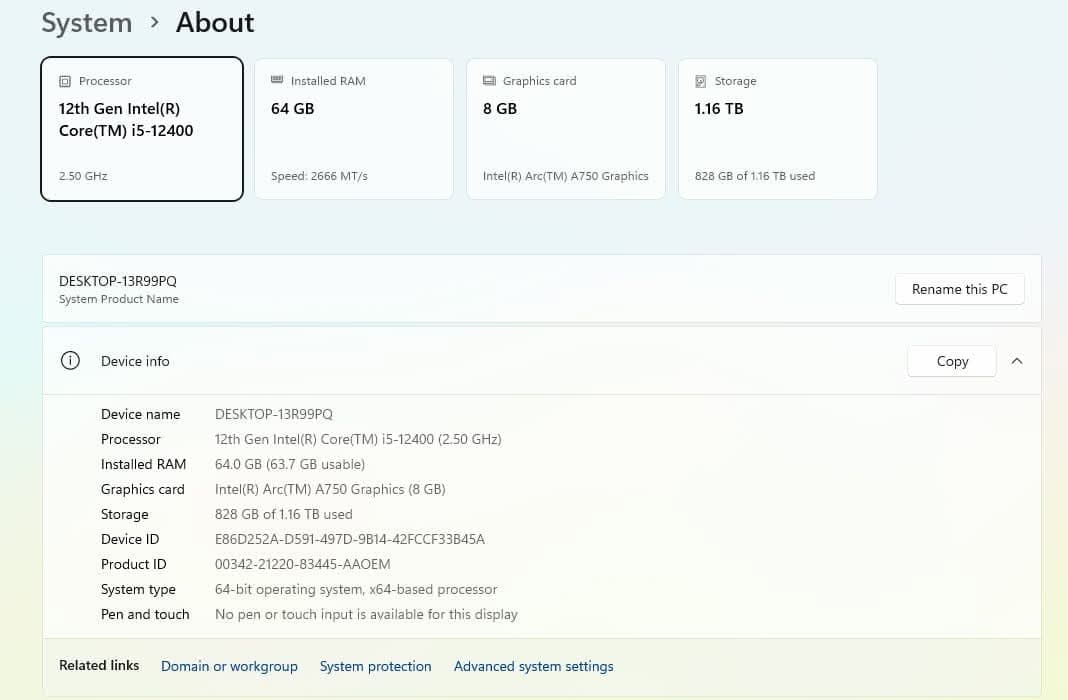
Task: Click the No pen or touch input text
Action: pos(366,614)
